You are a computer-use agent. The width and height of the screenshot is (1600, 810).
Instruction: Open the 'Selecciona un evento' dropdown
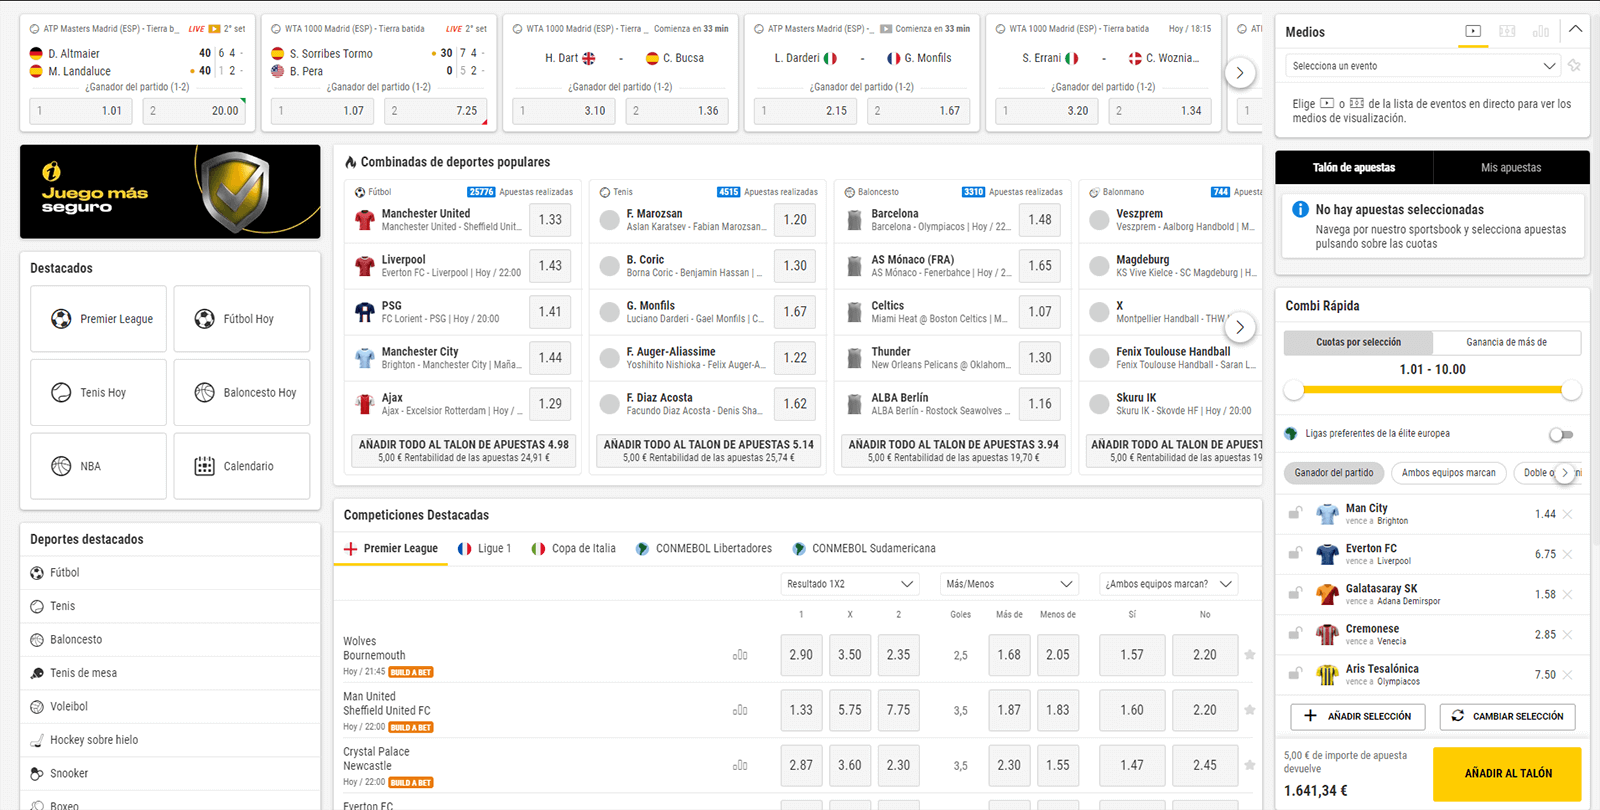coord(1423,66)
